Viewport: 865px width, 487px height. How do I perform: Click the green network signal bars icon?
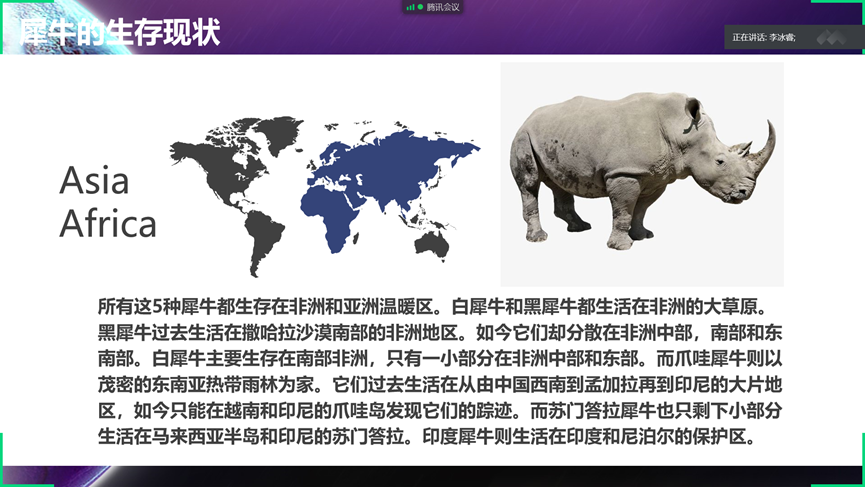click(410, 7)
